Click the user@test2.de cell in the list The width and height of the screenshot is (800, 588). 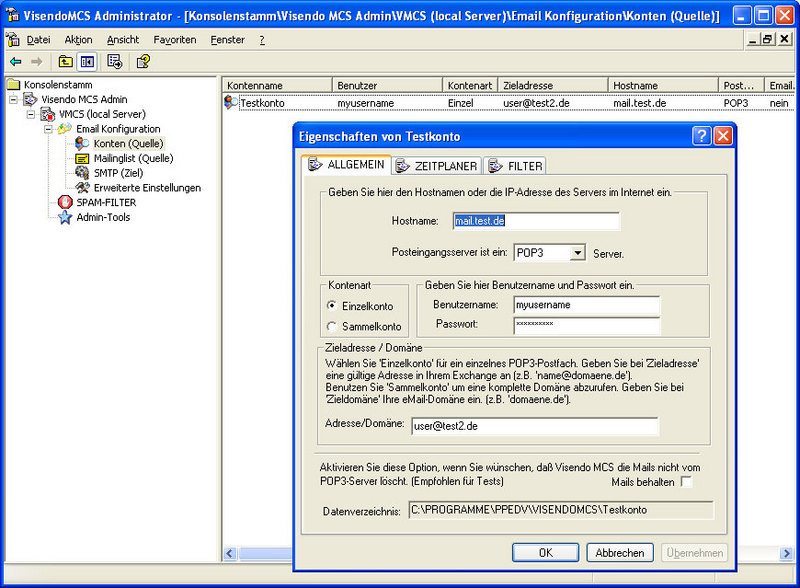tap(536, 103)
